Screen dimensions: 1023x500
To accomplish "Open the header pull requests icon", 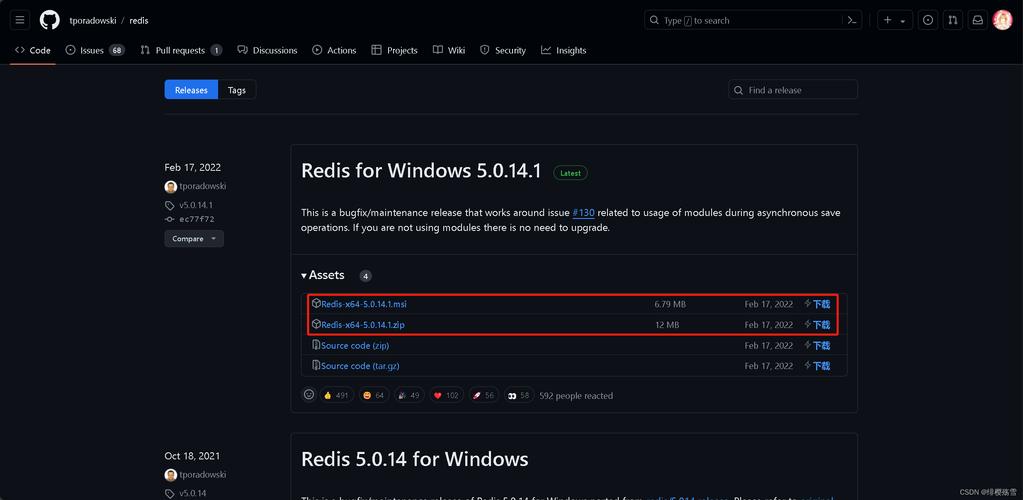I will [x=953, y=20].
